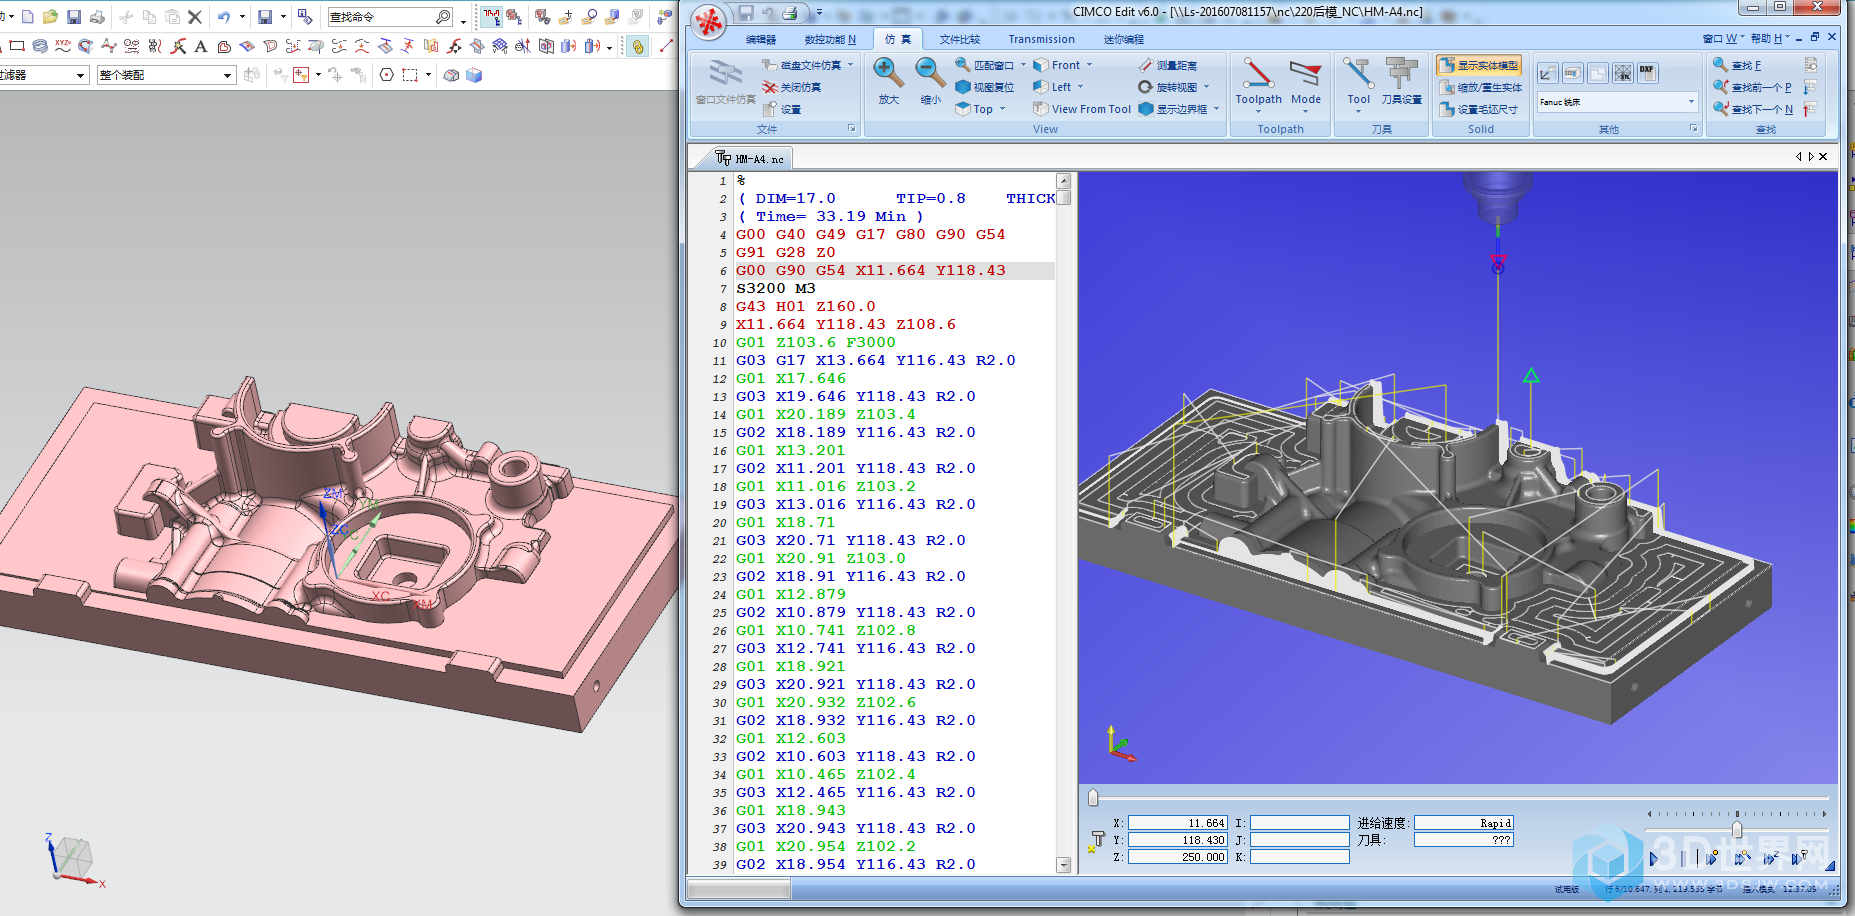
Task: Open the Fanuc 铣床 machine type combo box
Action: 1617,102
